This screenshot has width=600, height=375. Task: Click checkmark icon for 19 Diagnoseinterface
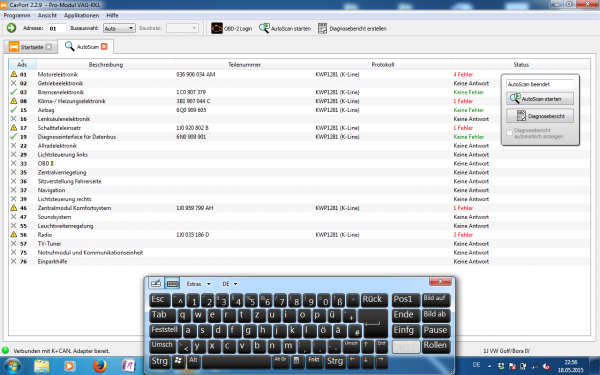[13, 136]
